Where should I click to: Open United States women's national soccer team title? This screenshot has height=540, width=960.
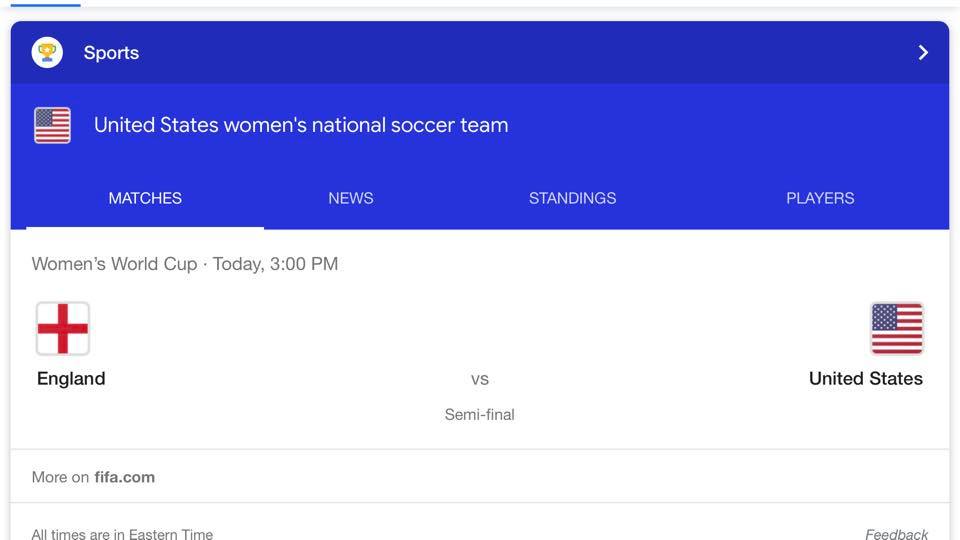(301, 125)
